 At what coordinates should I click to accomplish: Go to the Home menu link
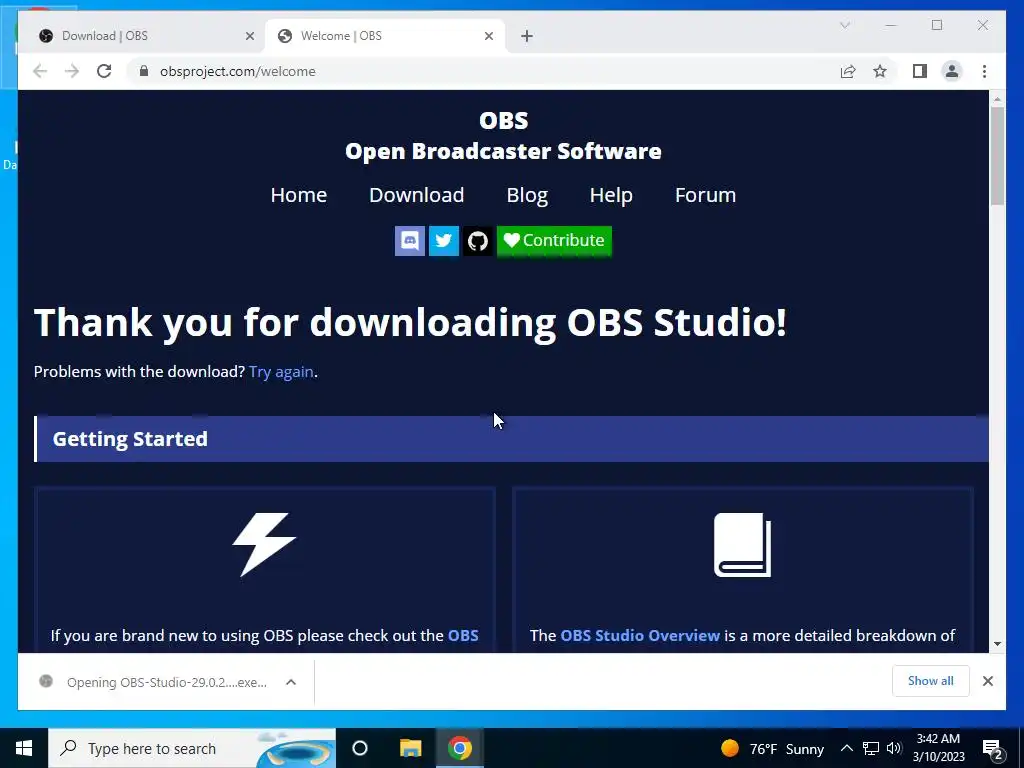point(298,195)
